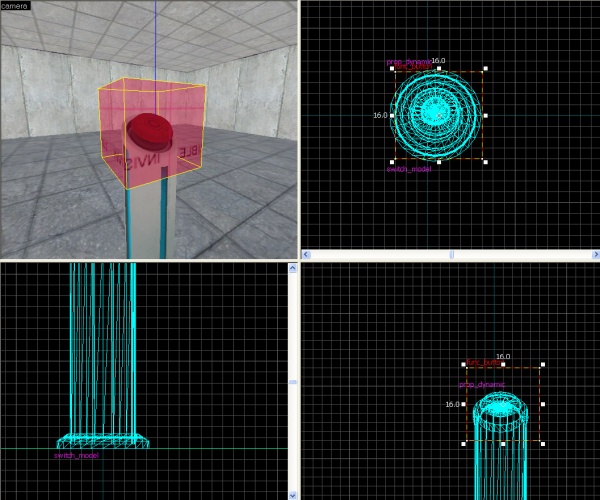This screenshot has width=600, height=500.
Task: Click the top-left selection handle in top view
Action: pos(392,68)
